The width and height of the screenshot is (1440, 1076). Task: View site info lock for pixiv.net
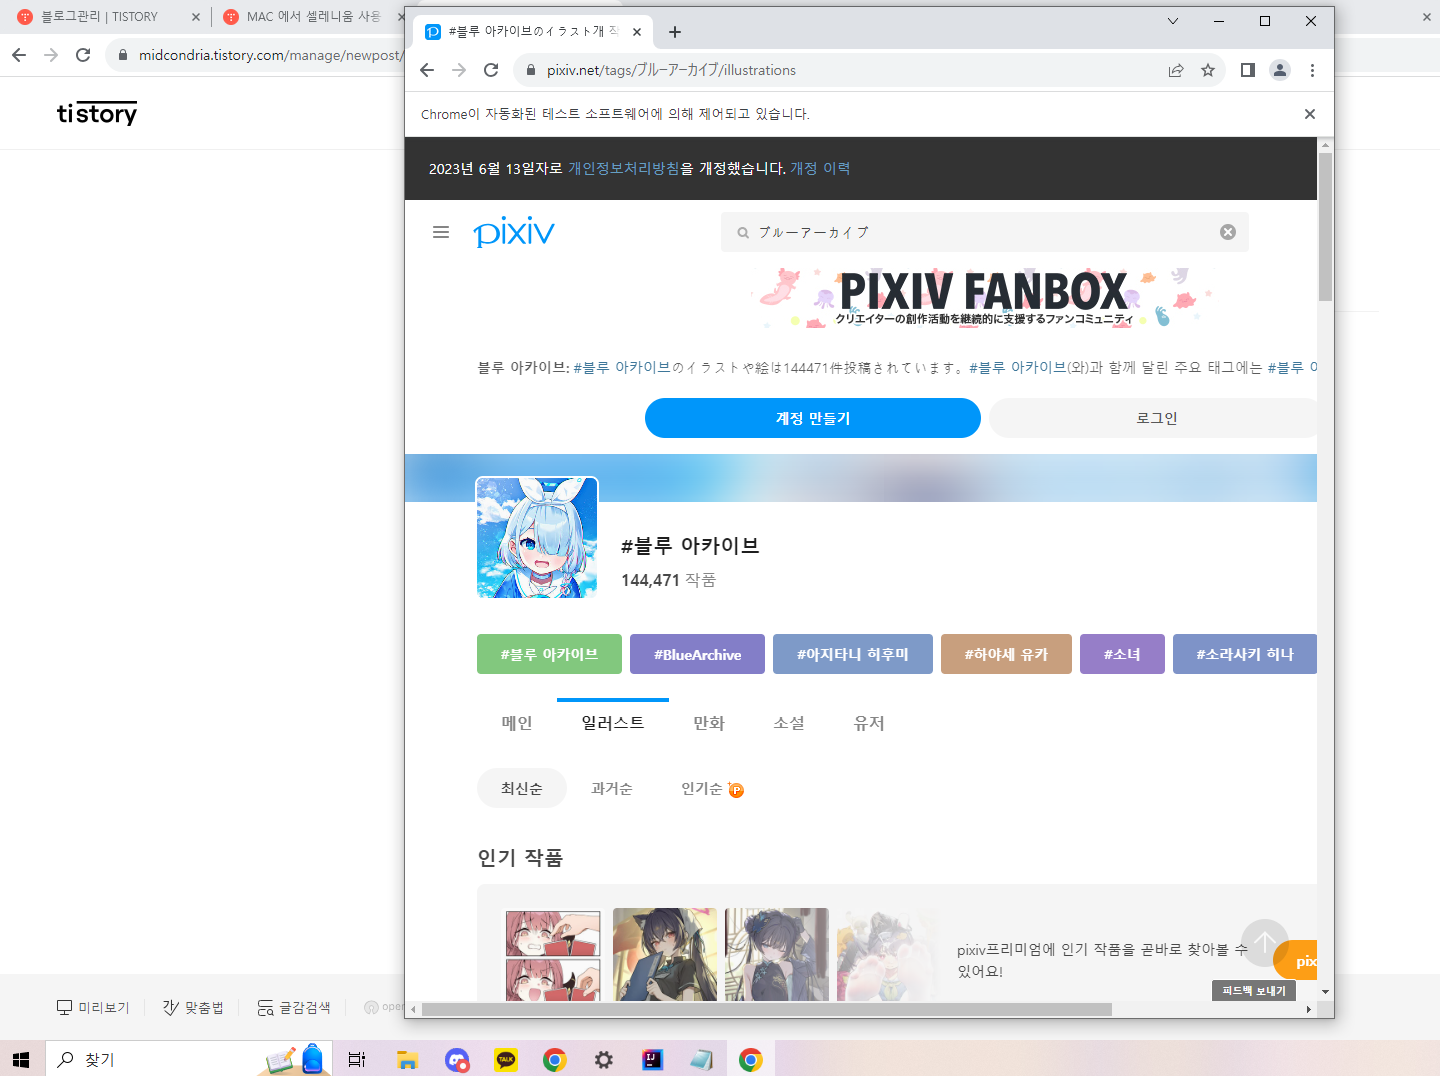[x=531, y=70]
